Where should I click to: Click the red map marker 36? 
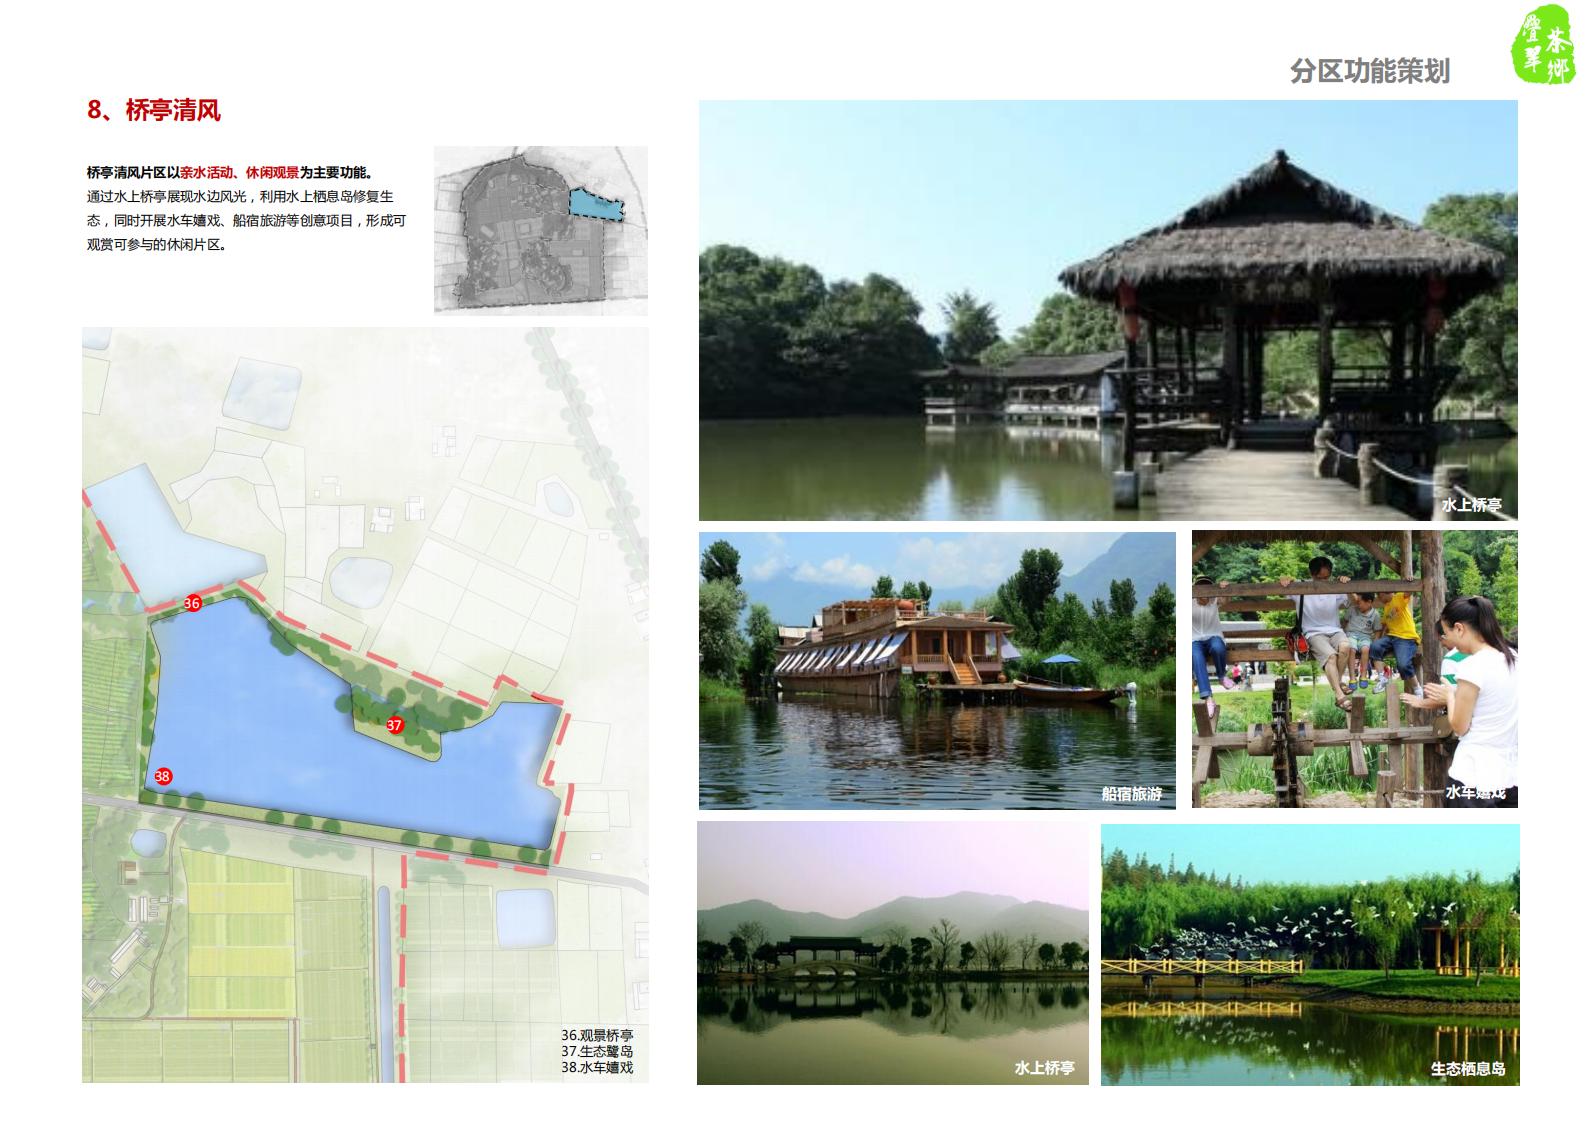pos(193,603)
